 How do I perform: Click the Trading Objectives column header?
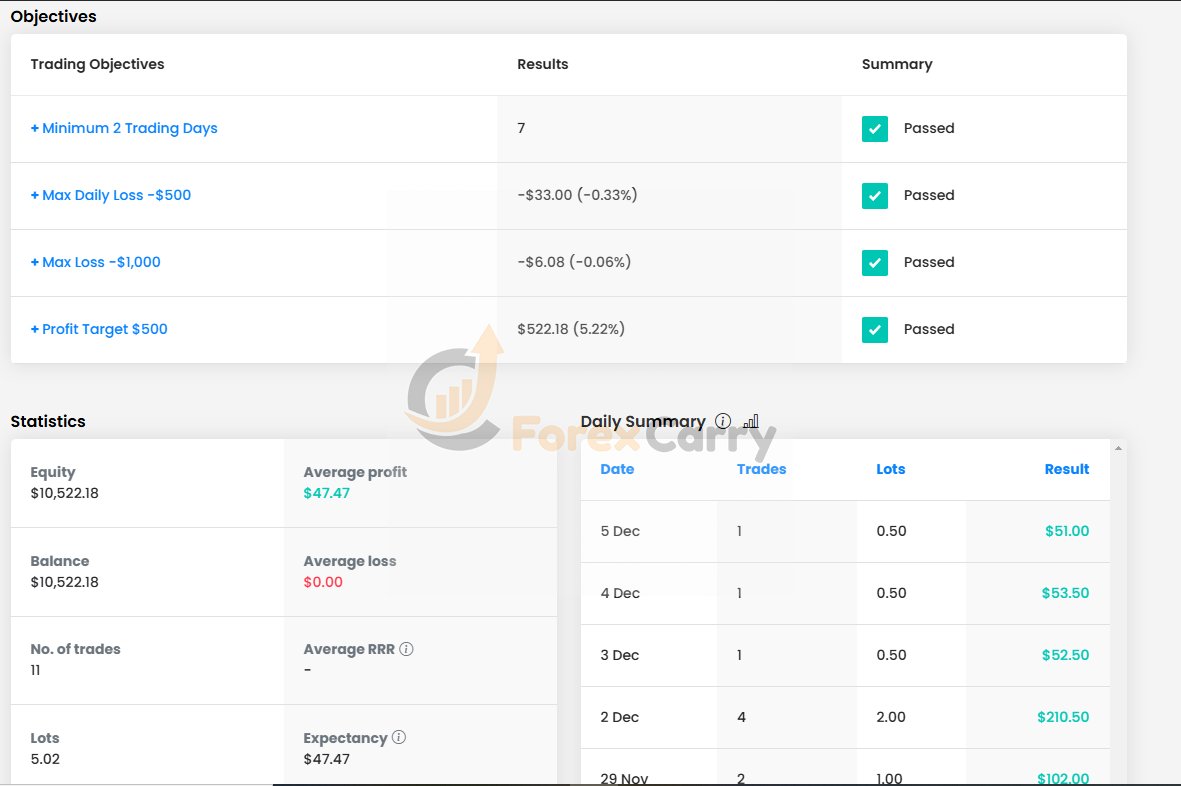point(97,64)
